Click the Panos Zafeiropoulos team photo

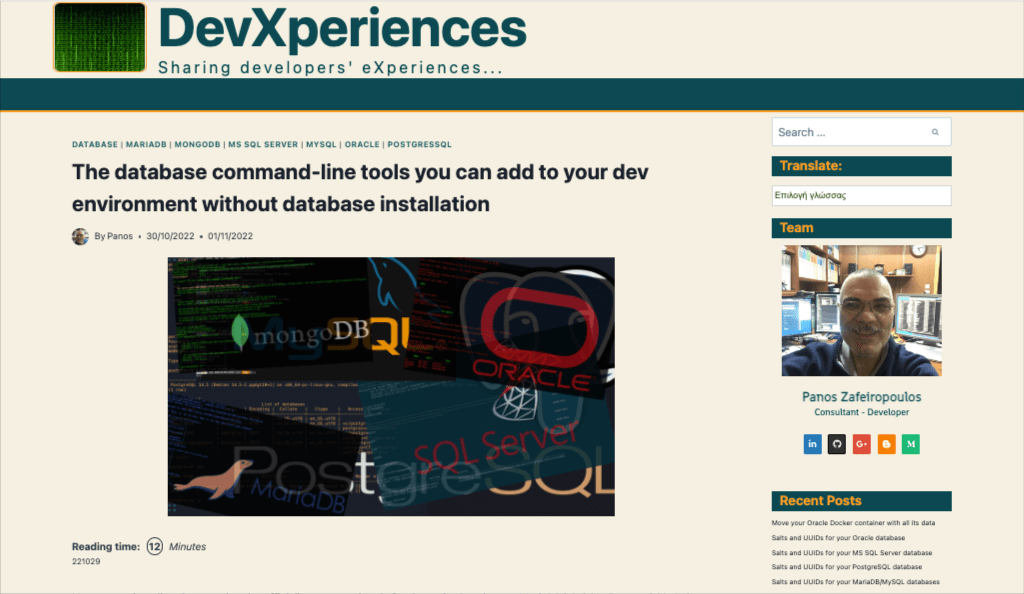pyautogui.click(x=861, y=311)
